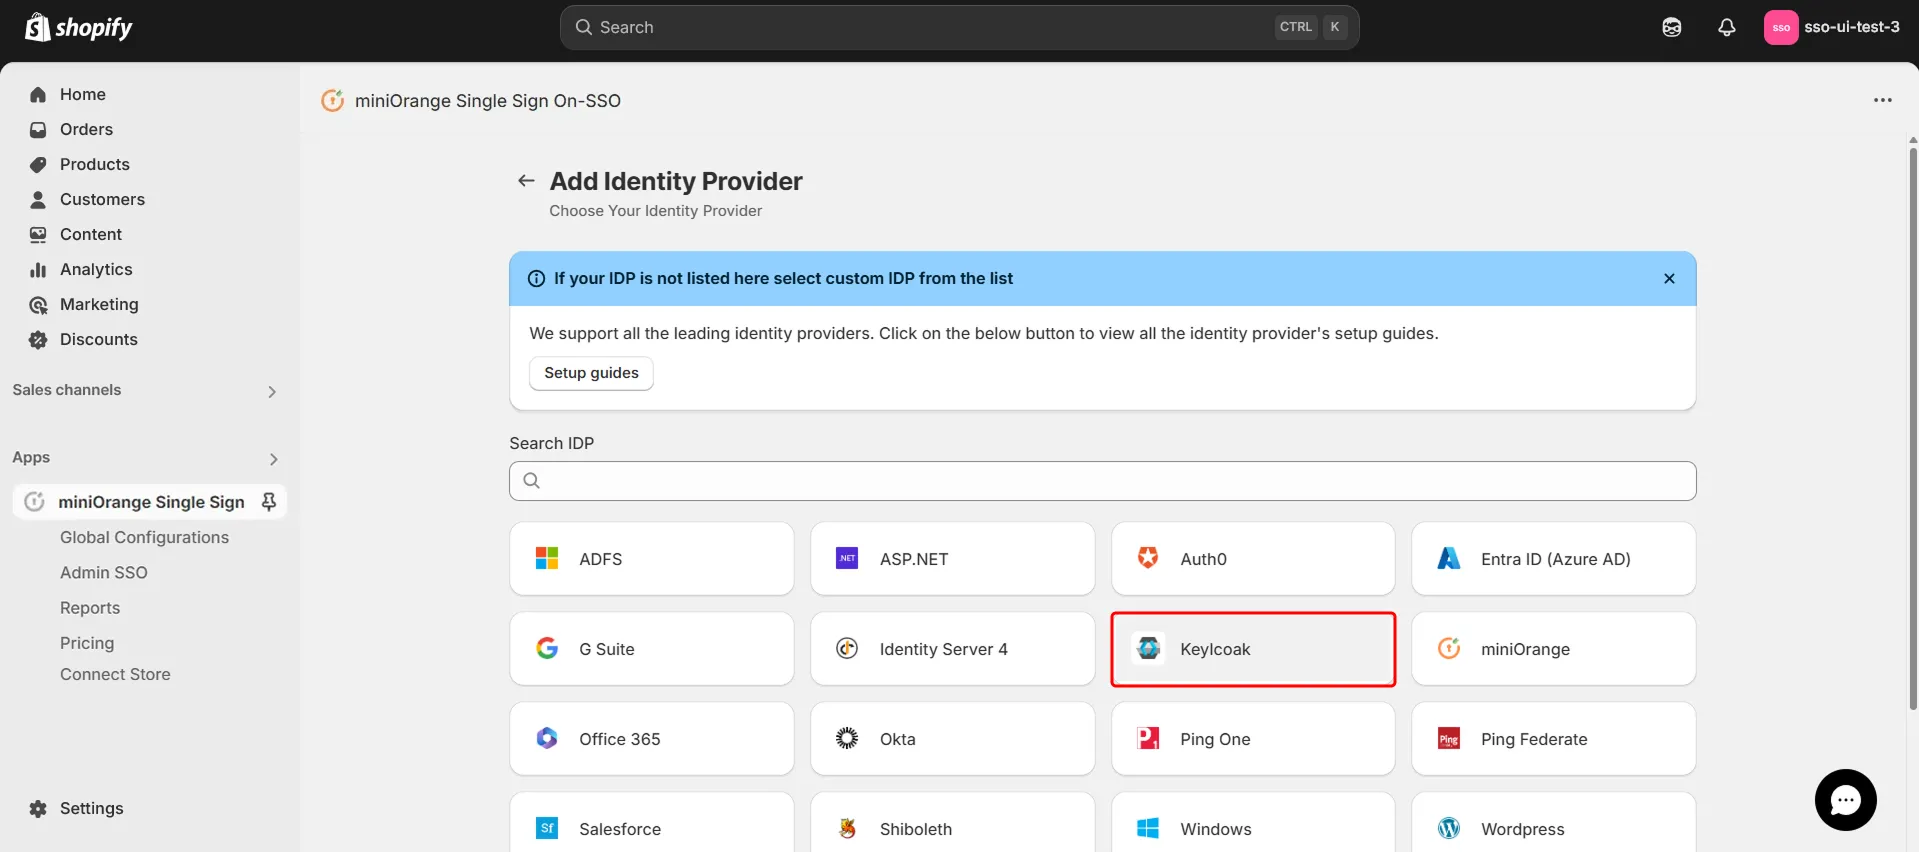Viewport: 1919px width, 852px height.
Task: Open Global Configurations menu item
Action: 144,537
